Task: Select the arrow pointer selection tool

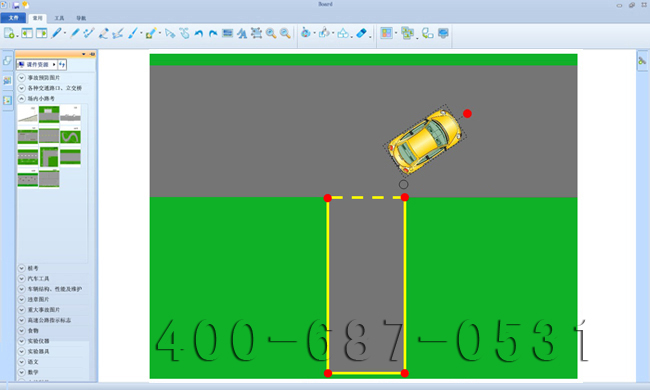Action: tap(170, 33)
